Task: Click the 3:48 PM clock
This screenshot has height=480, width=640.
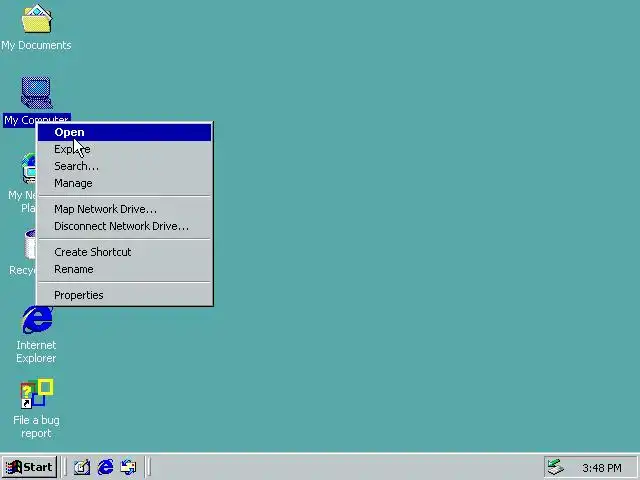Action: pyautogui.click(x=602, y=468)
